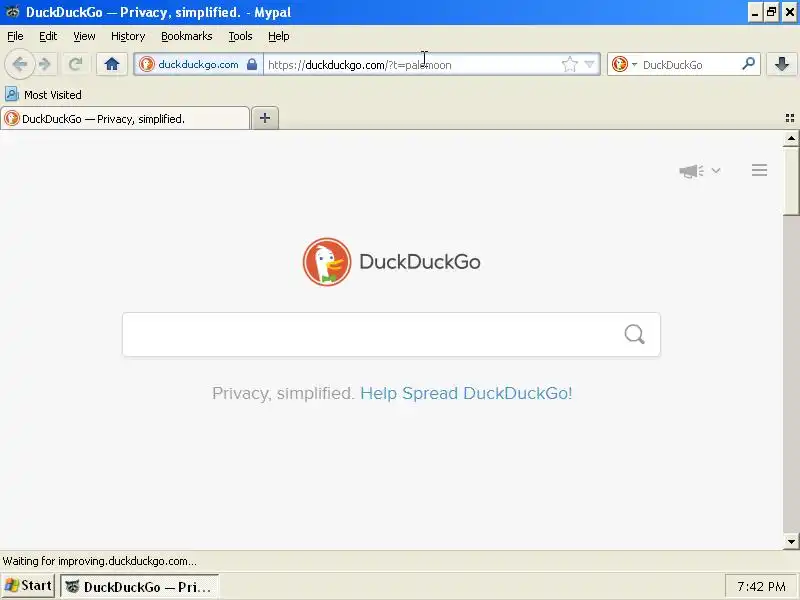Click the duckduckgo.com site identity label
The width and height of the screenshot is (800, 600).
point(198,64)
